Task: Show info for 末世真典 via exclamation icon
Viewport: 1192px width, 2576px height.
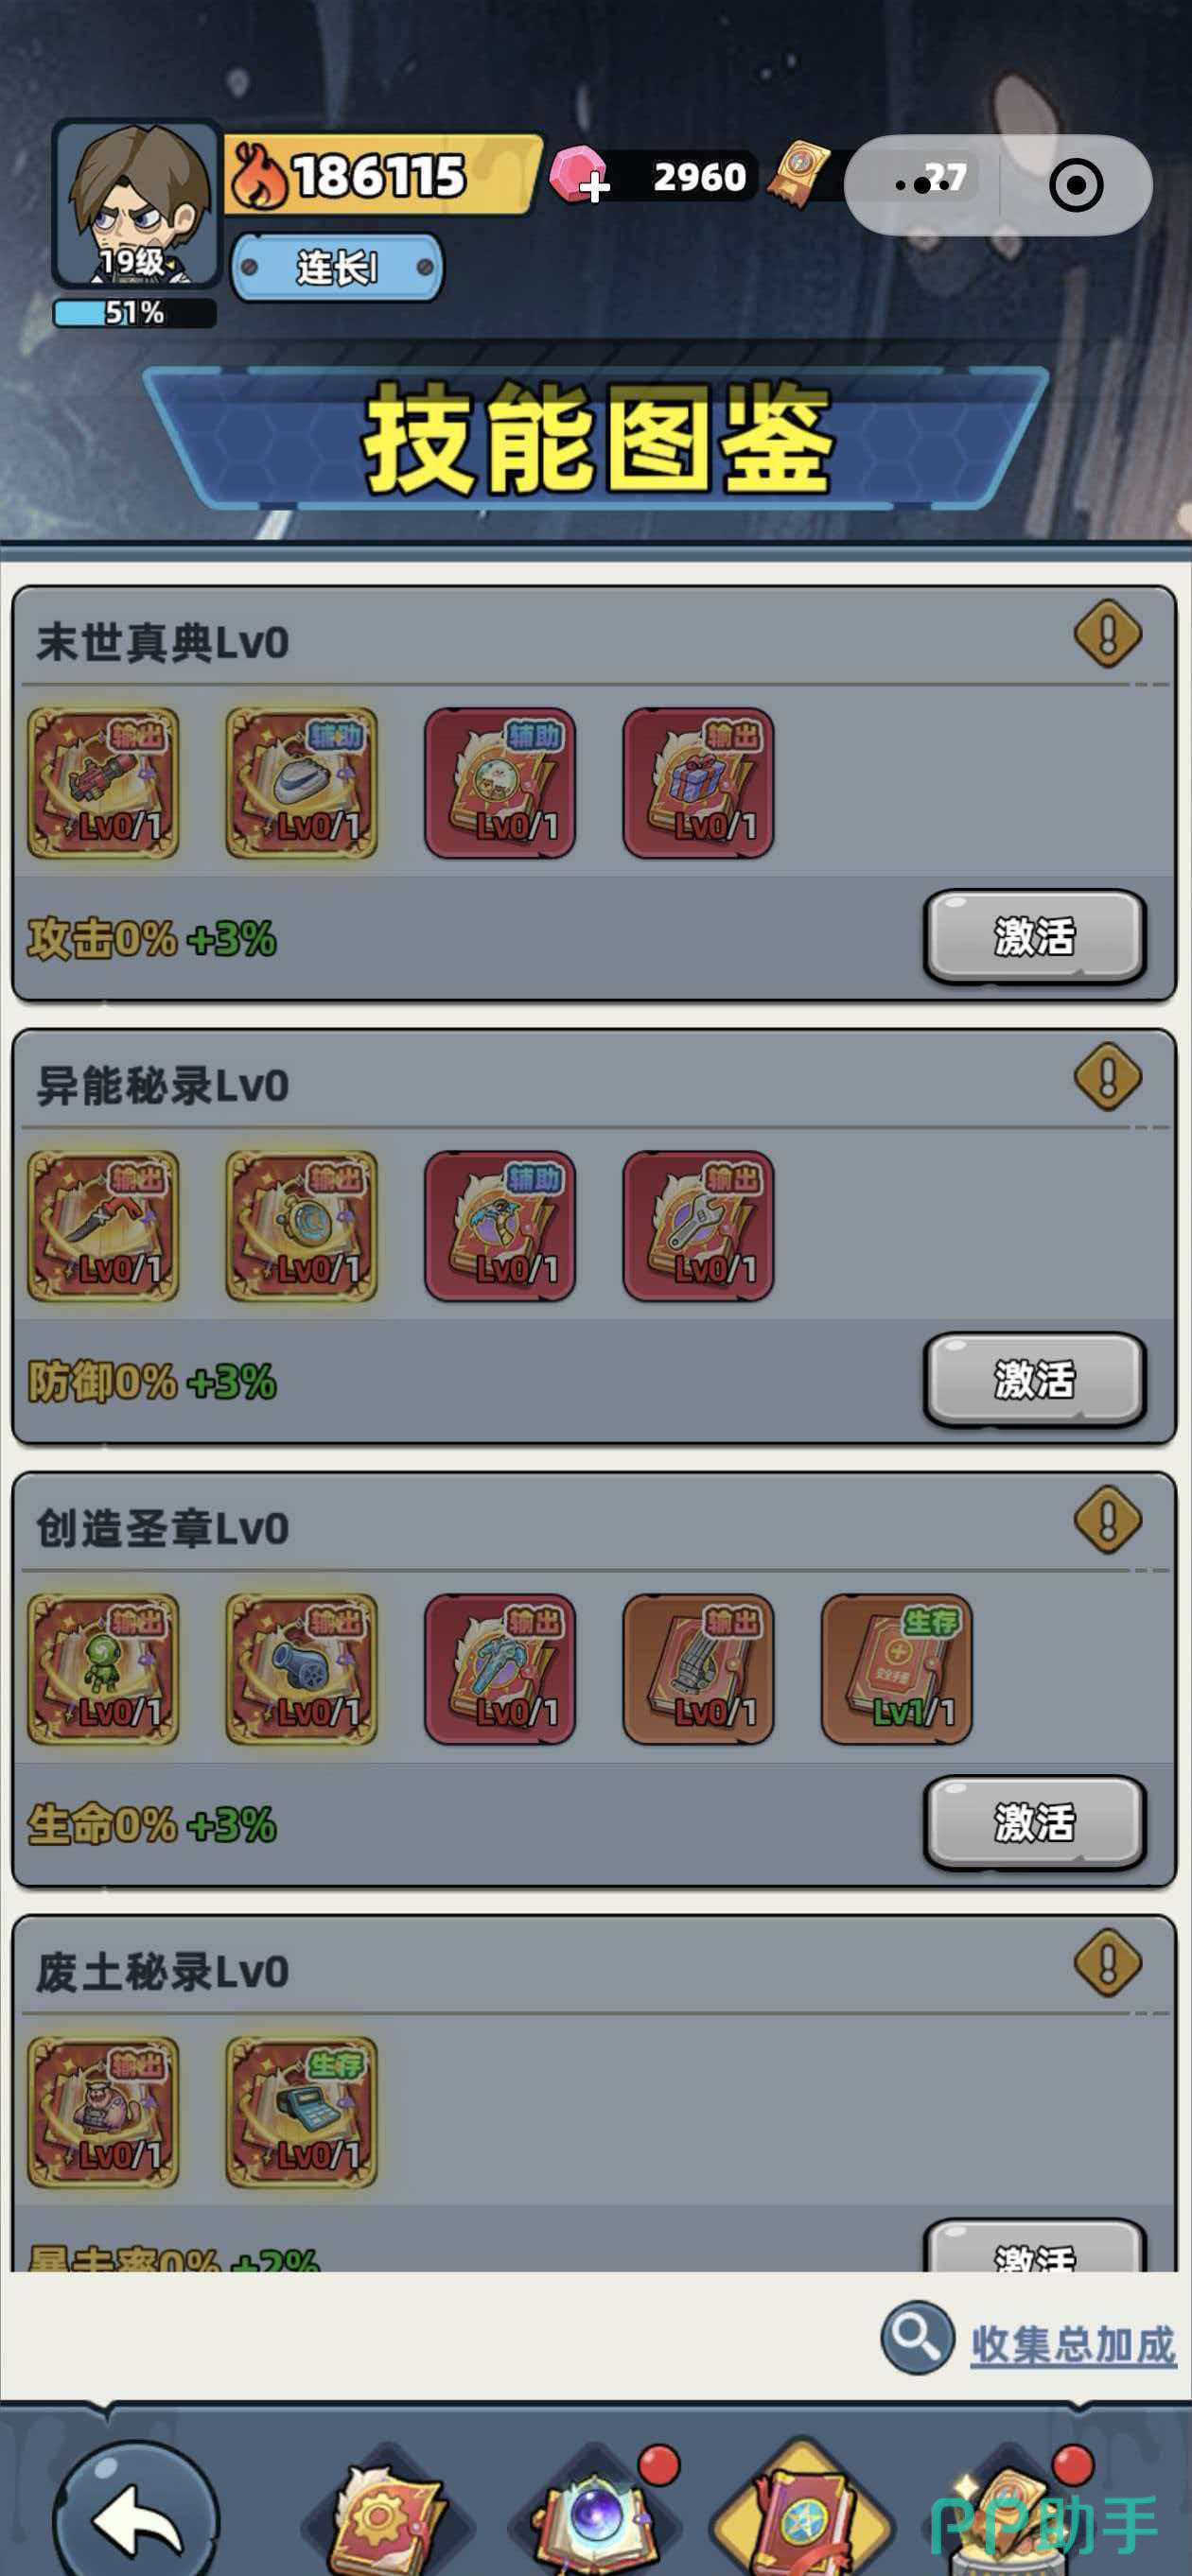Action: point(1107,633)
